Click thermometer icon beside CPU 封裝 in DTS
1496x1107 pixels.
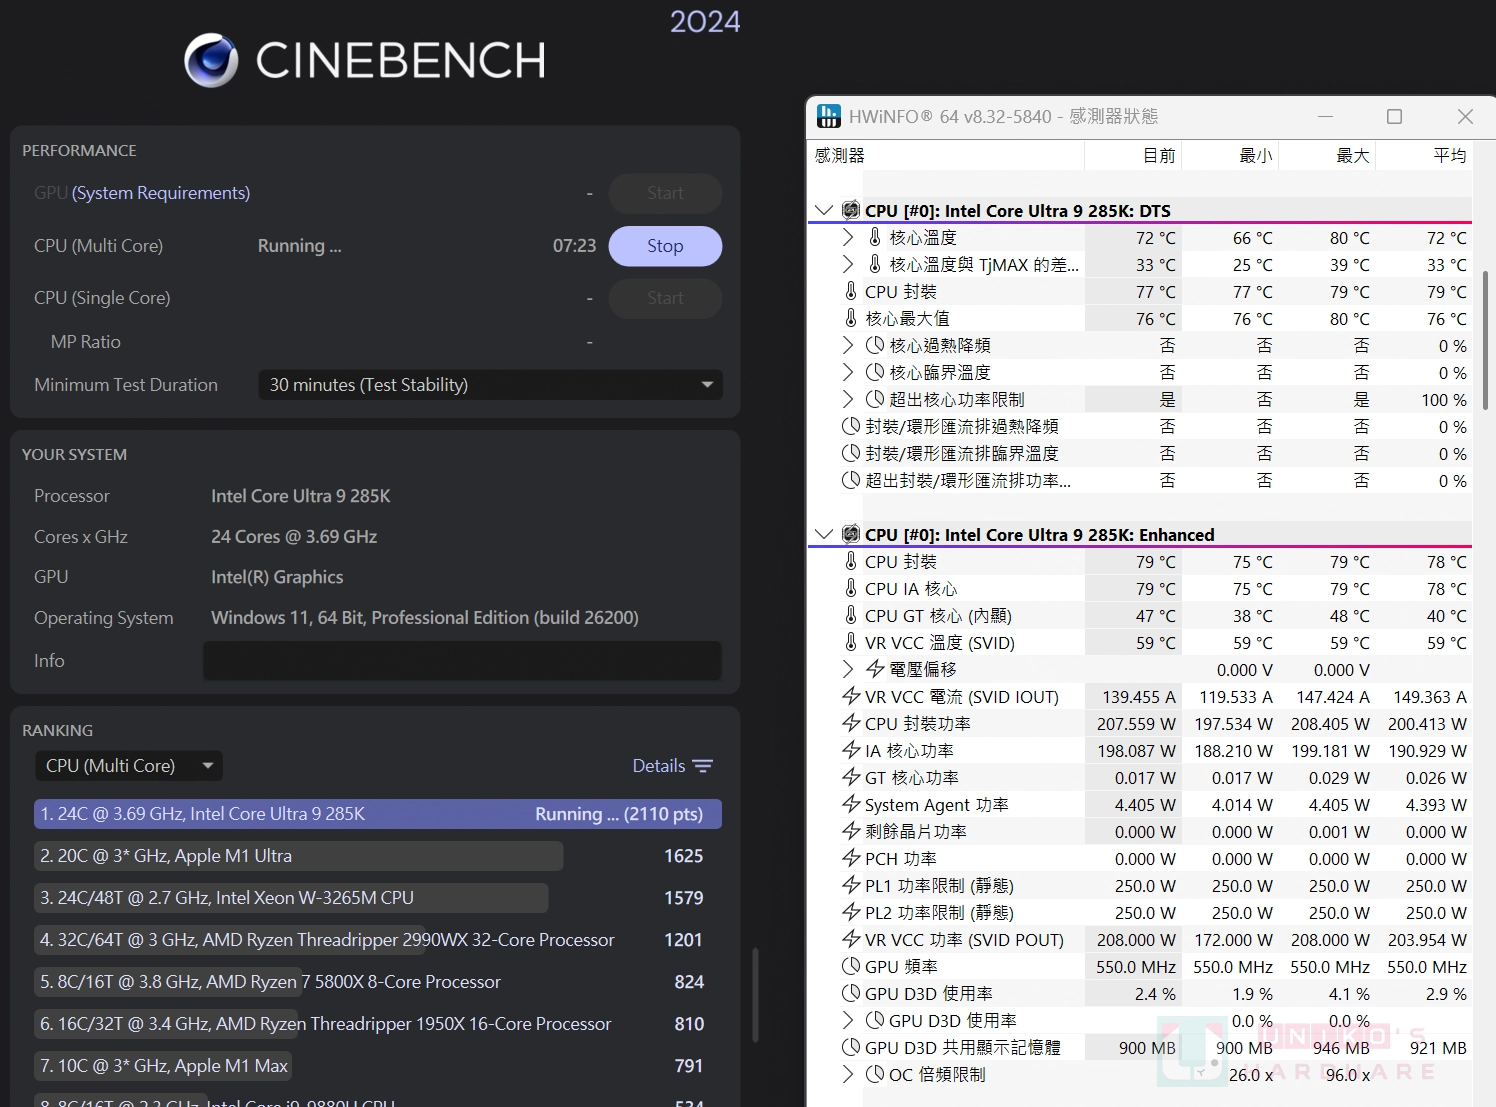click(x=851, y=291)
